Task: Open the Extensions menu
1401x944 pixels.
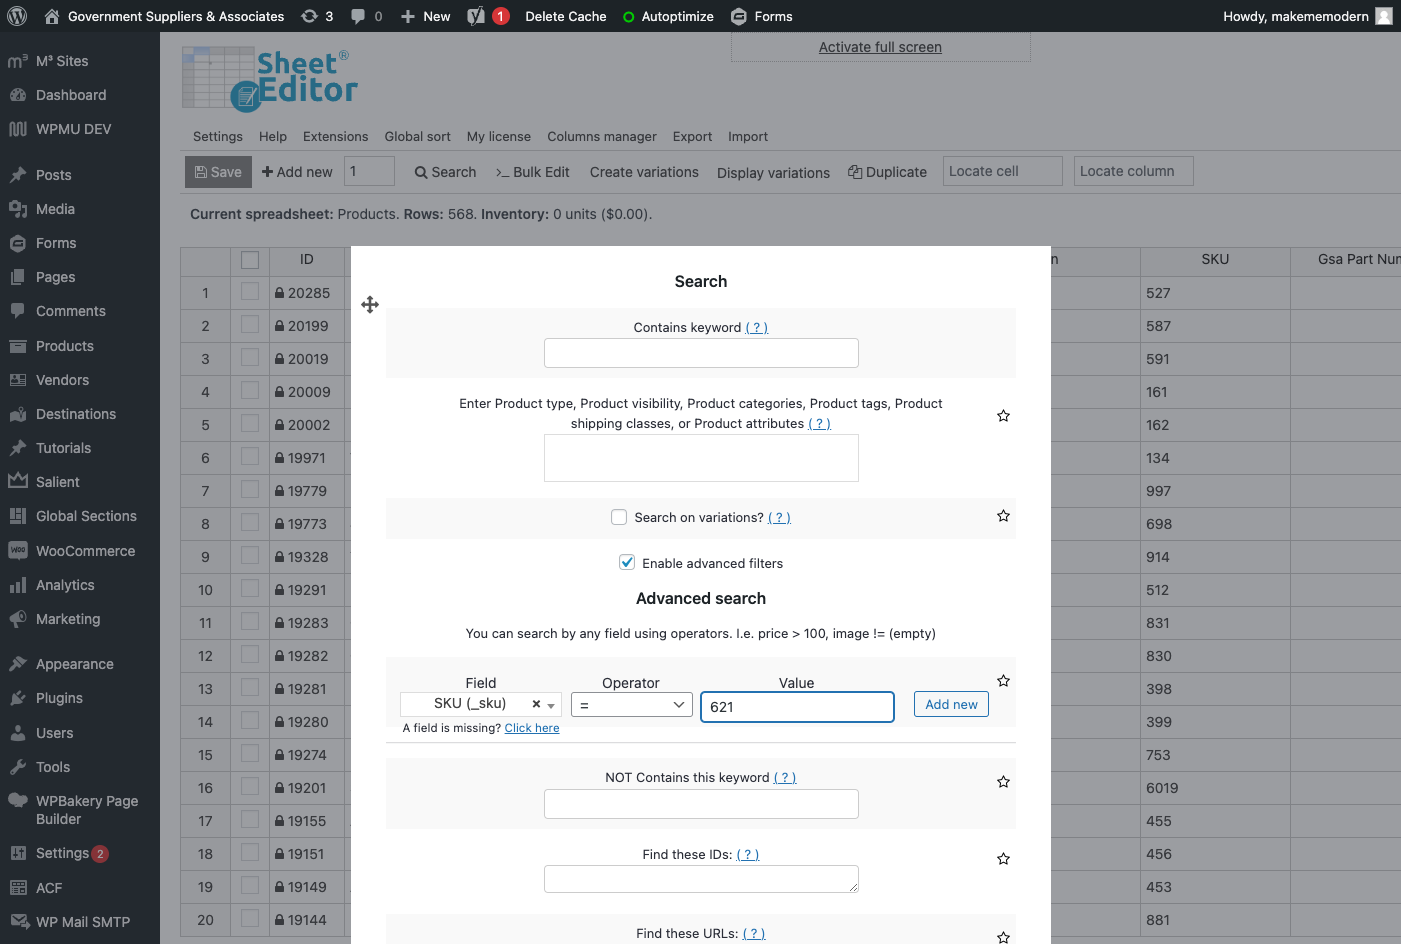Action: click(336, 137)
